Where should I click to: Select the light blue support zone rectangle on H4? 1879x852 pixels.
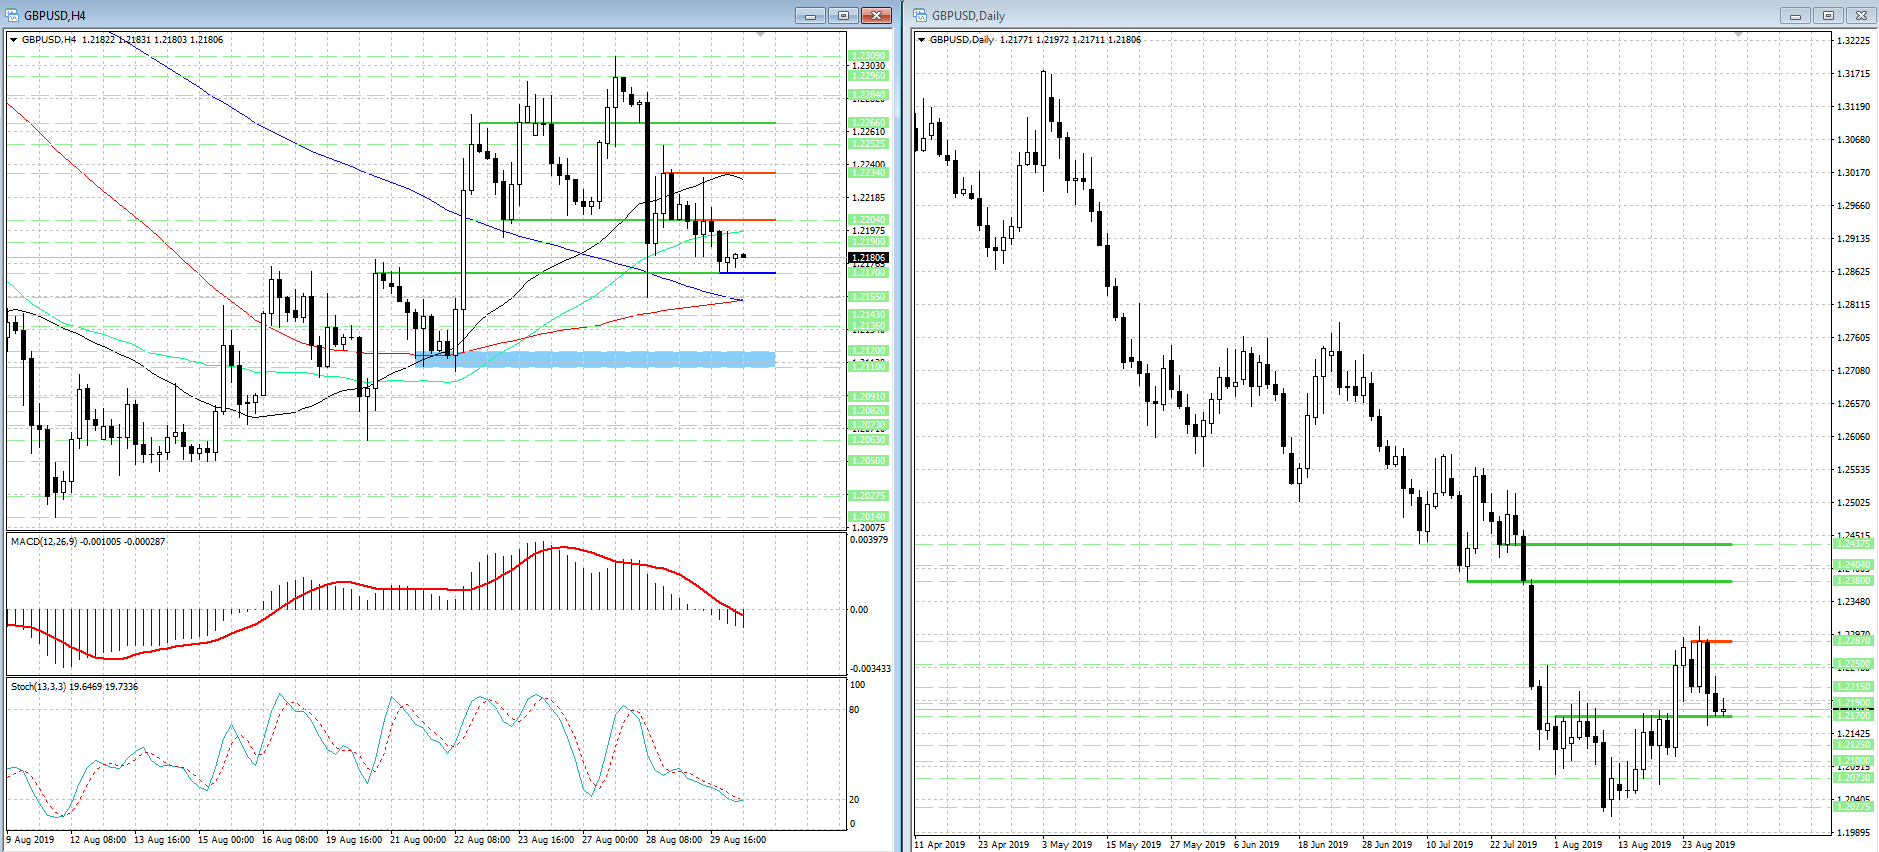[595, 359]
